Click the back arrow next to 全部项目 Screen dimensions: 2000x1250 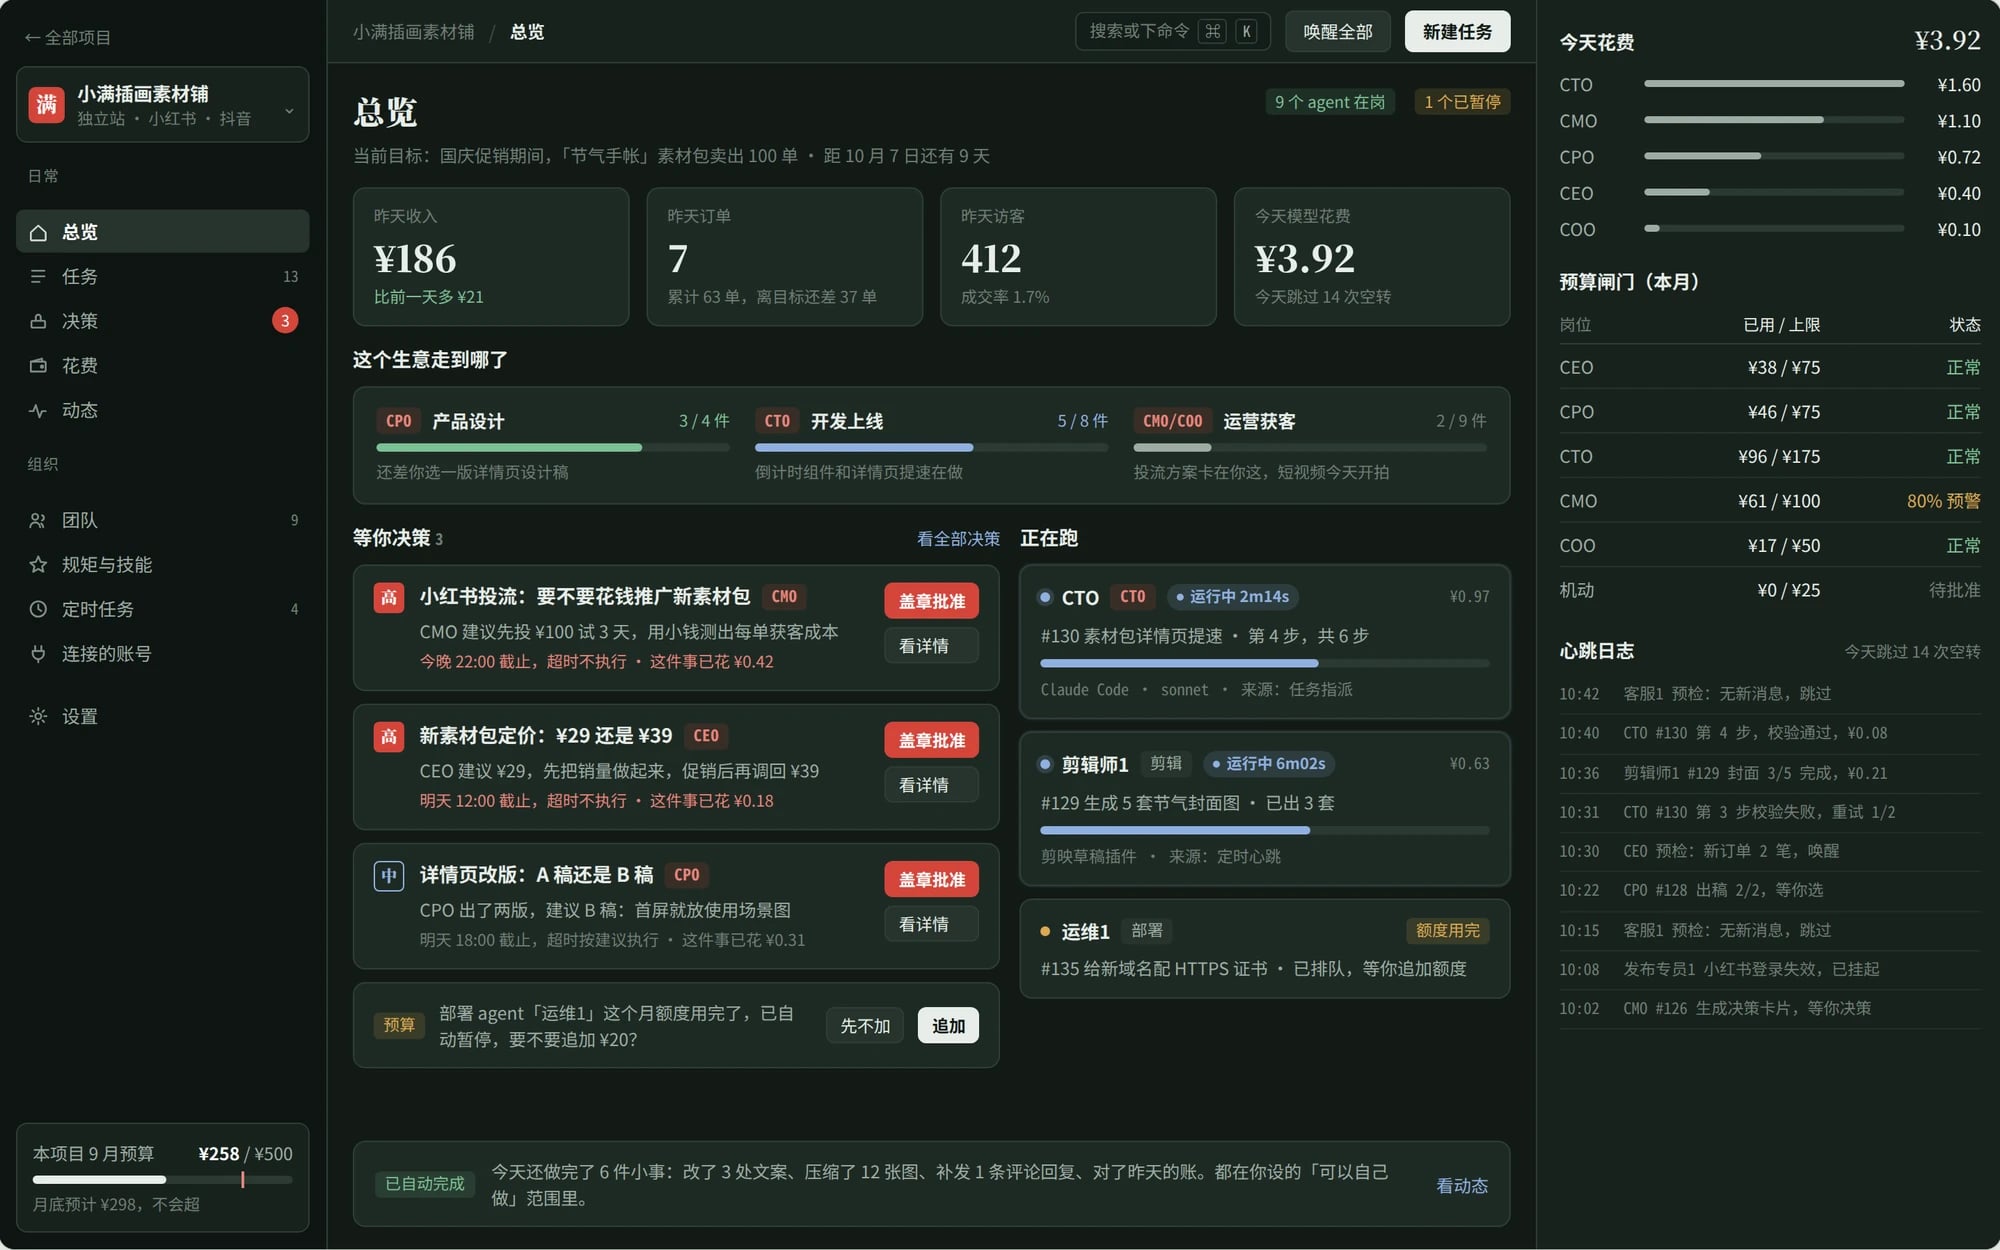point(32,38)
